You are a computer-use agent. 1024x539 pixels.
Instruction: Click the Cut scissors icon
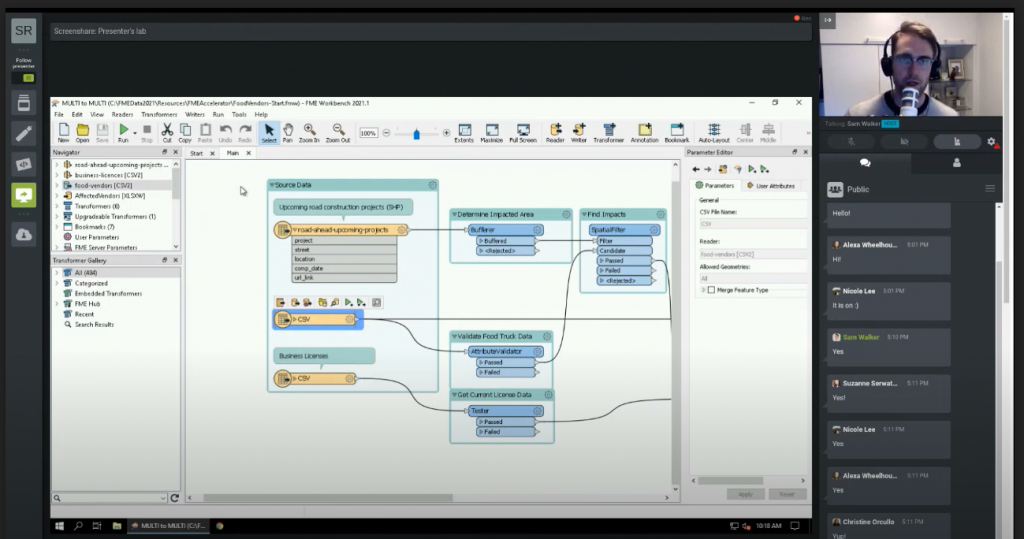pos(167,133)
